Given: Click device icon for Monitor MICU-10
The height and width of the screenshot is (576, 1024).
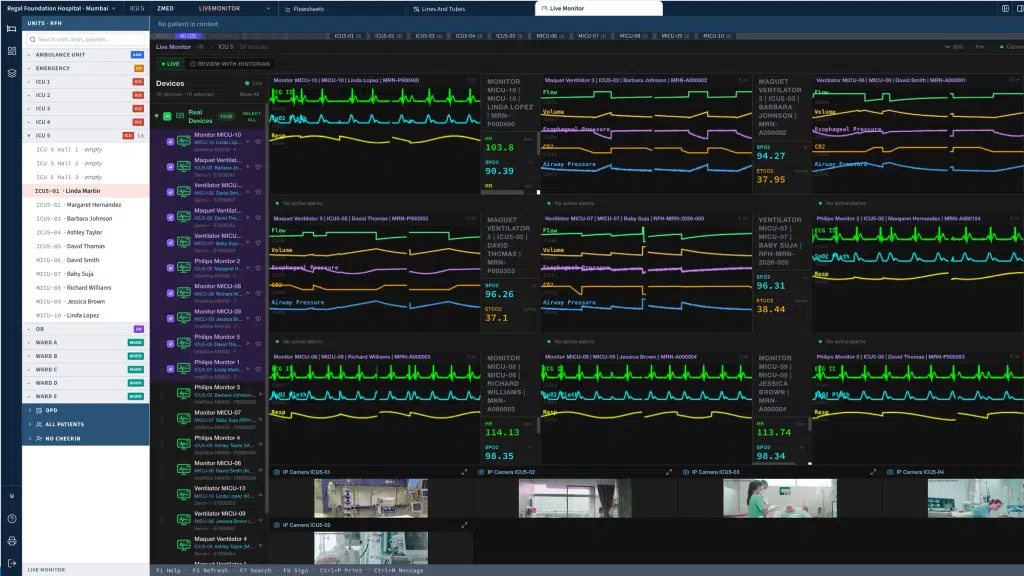Looking at the screenshot, I should click(184, 141).
